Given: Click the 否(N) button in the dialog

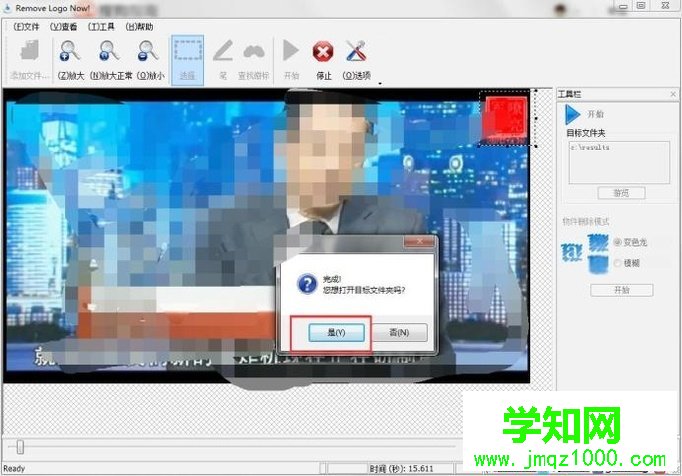Looking at the screenshot, I should [399, 332].
